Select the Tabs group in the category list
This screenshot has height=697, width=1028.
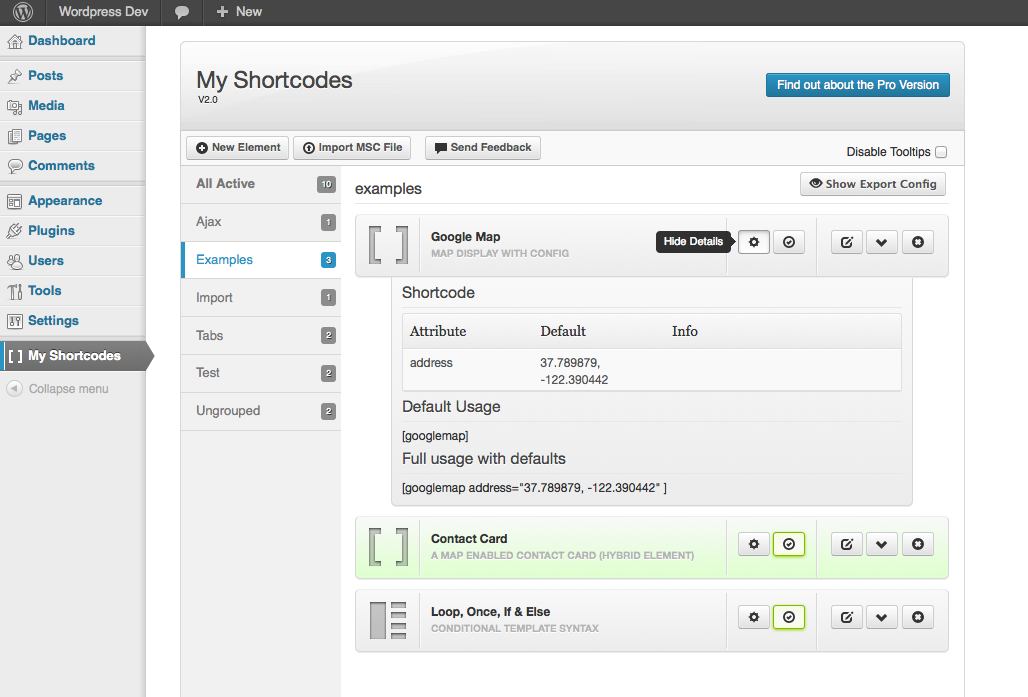[x=261, y=335]
